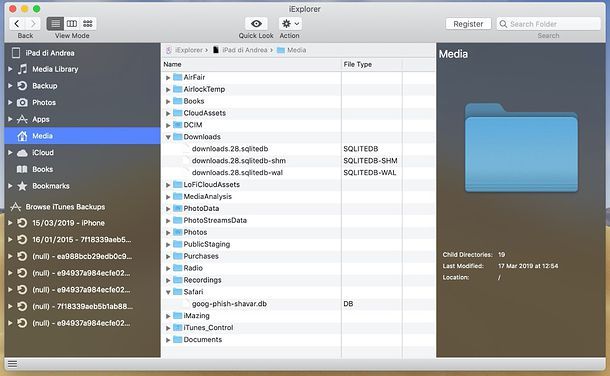Switch to column view mode

tap(72, 24)
